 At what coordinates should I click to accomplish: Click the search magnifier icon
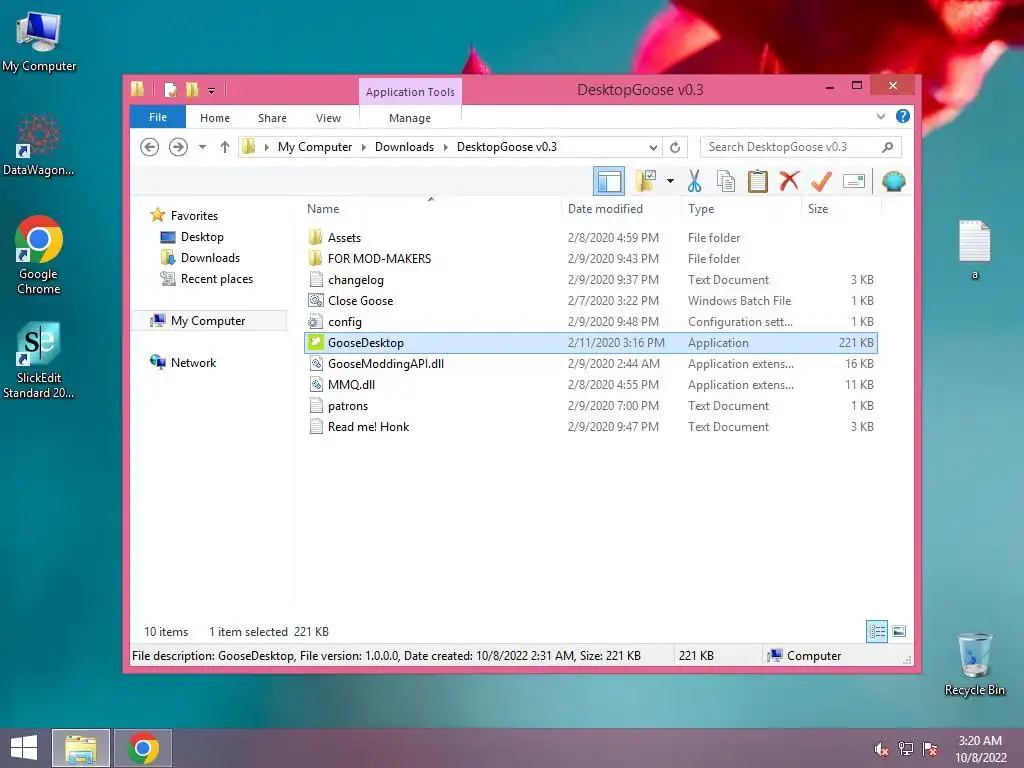coord(888,147)
